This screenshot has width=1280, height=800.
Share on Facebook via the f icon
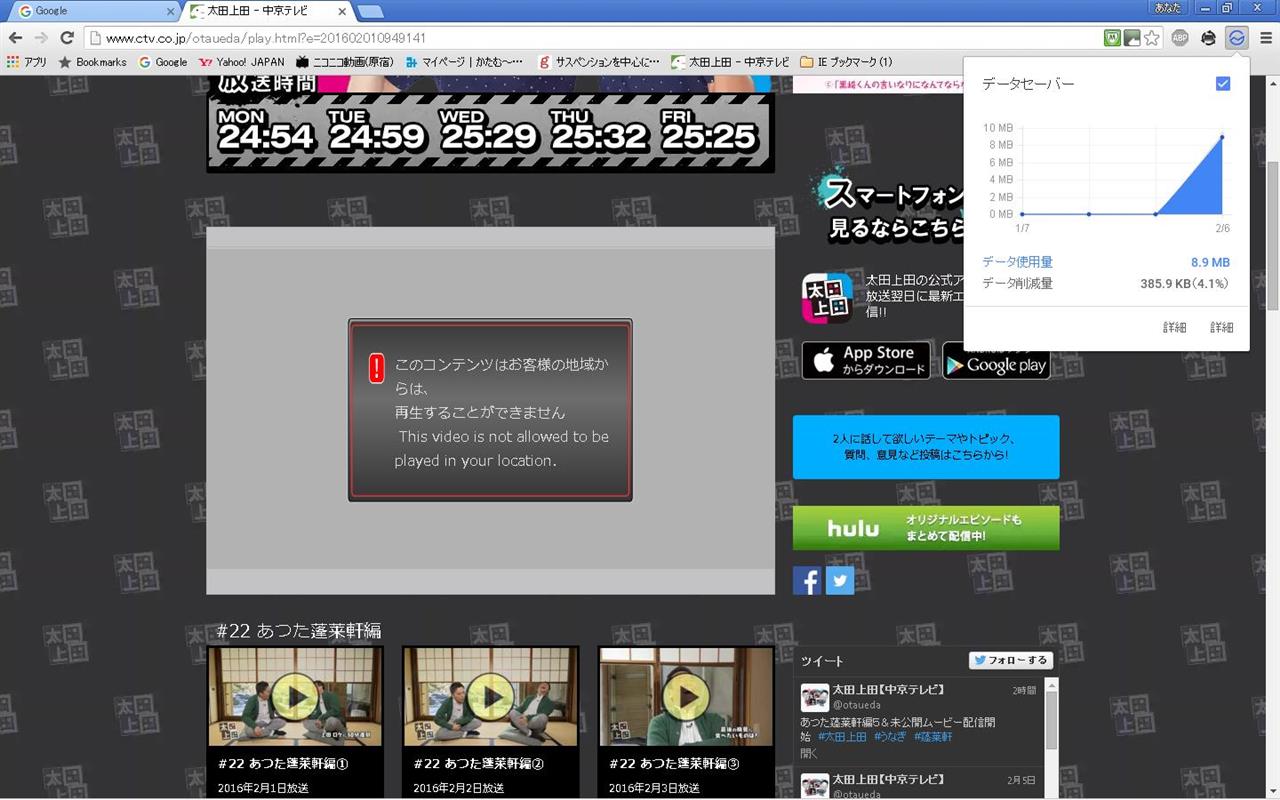click(807, 581)
